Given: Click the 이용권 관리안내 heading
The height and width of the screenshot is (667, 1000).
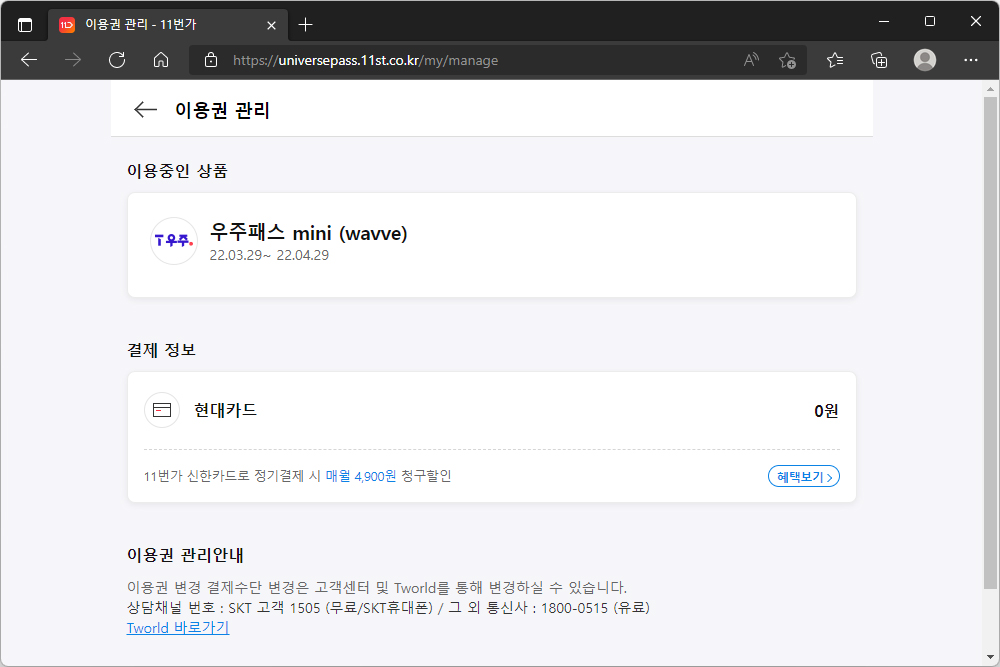Looking at the screenshot, I should [x=185, y=555].
